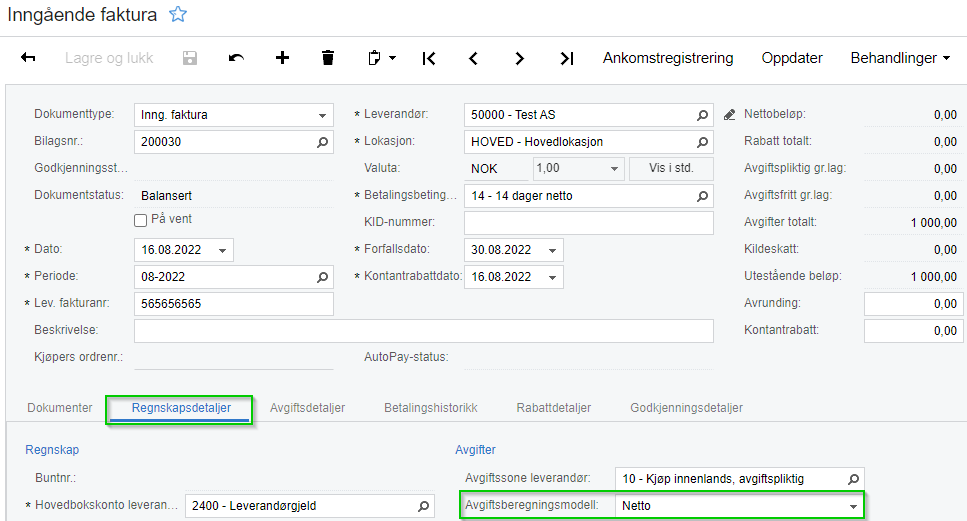Delete the invoice with trash icon

328,58
